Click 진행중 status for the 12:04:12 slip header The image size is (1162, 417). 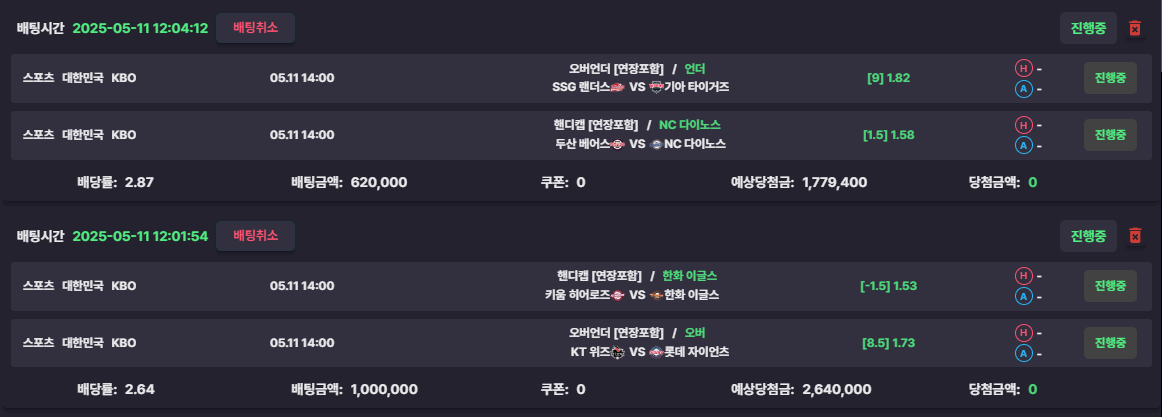(x=1088, y=29)
